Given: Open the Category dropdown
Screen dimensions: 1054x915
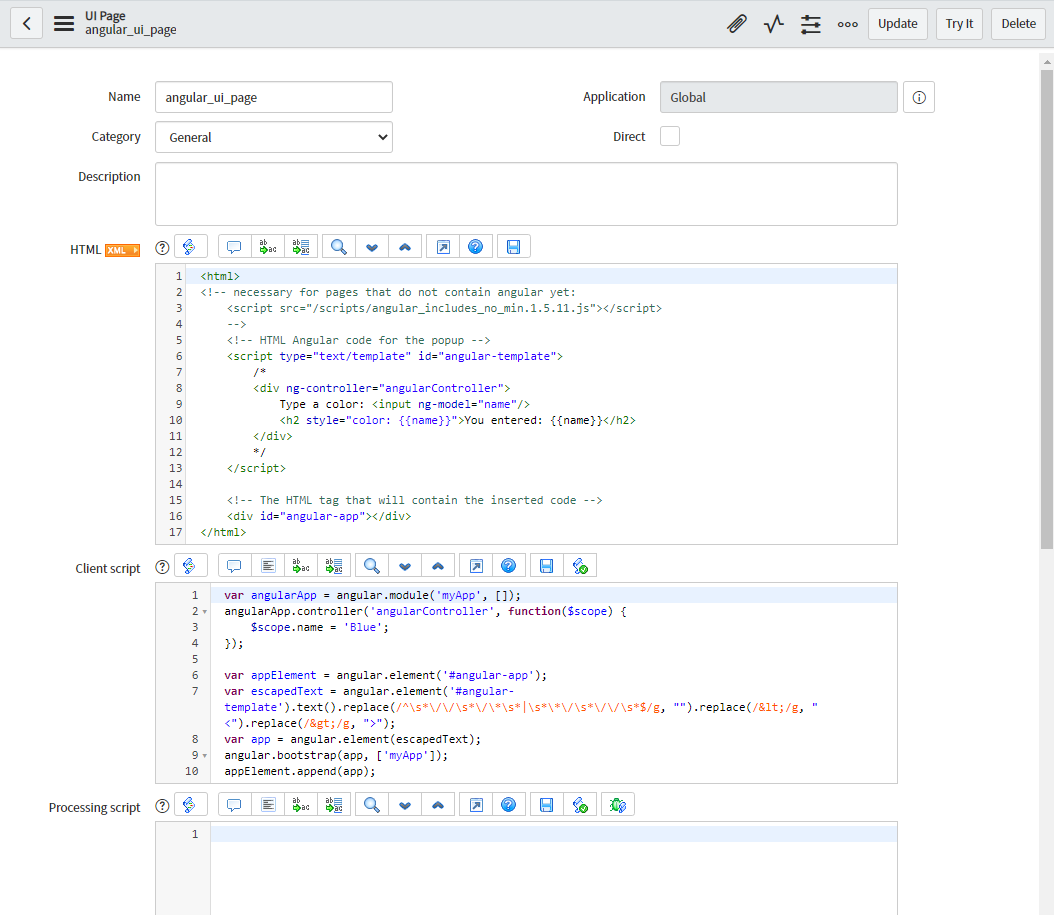Looking at the screenshot, I should click(273, 137).
